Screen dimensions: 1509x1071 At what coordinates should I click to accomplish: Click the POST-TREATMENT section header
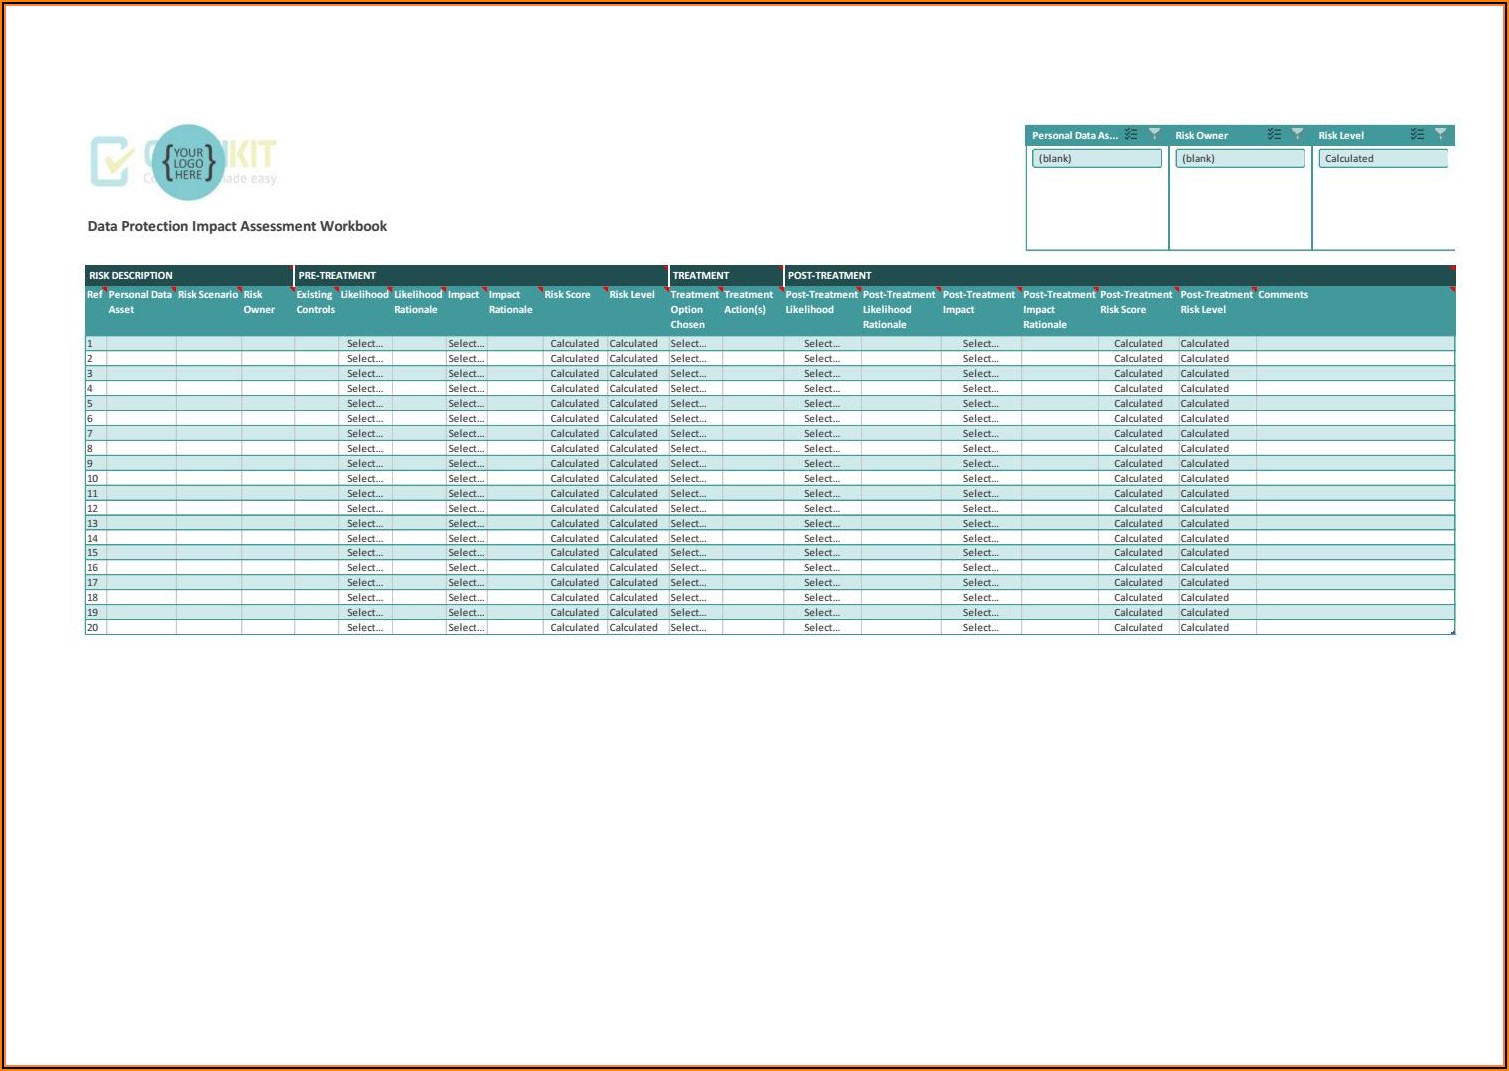pos(829,276)
